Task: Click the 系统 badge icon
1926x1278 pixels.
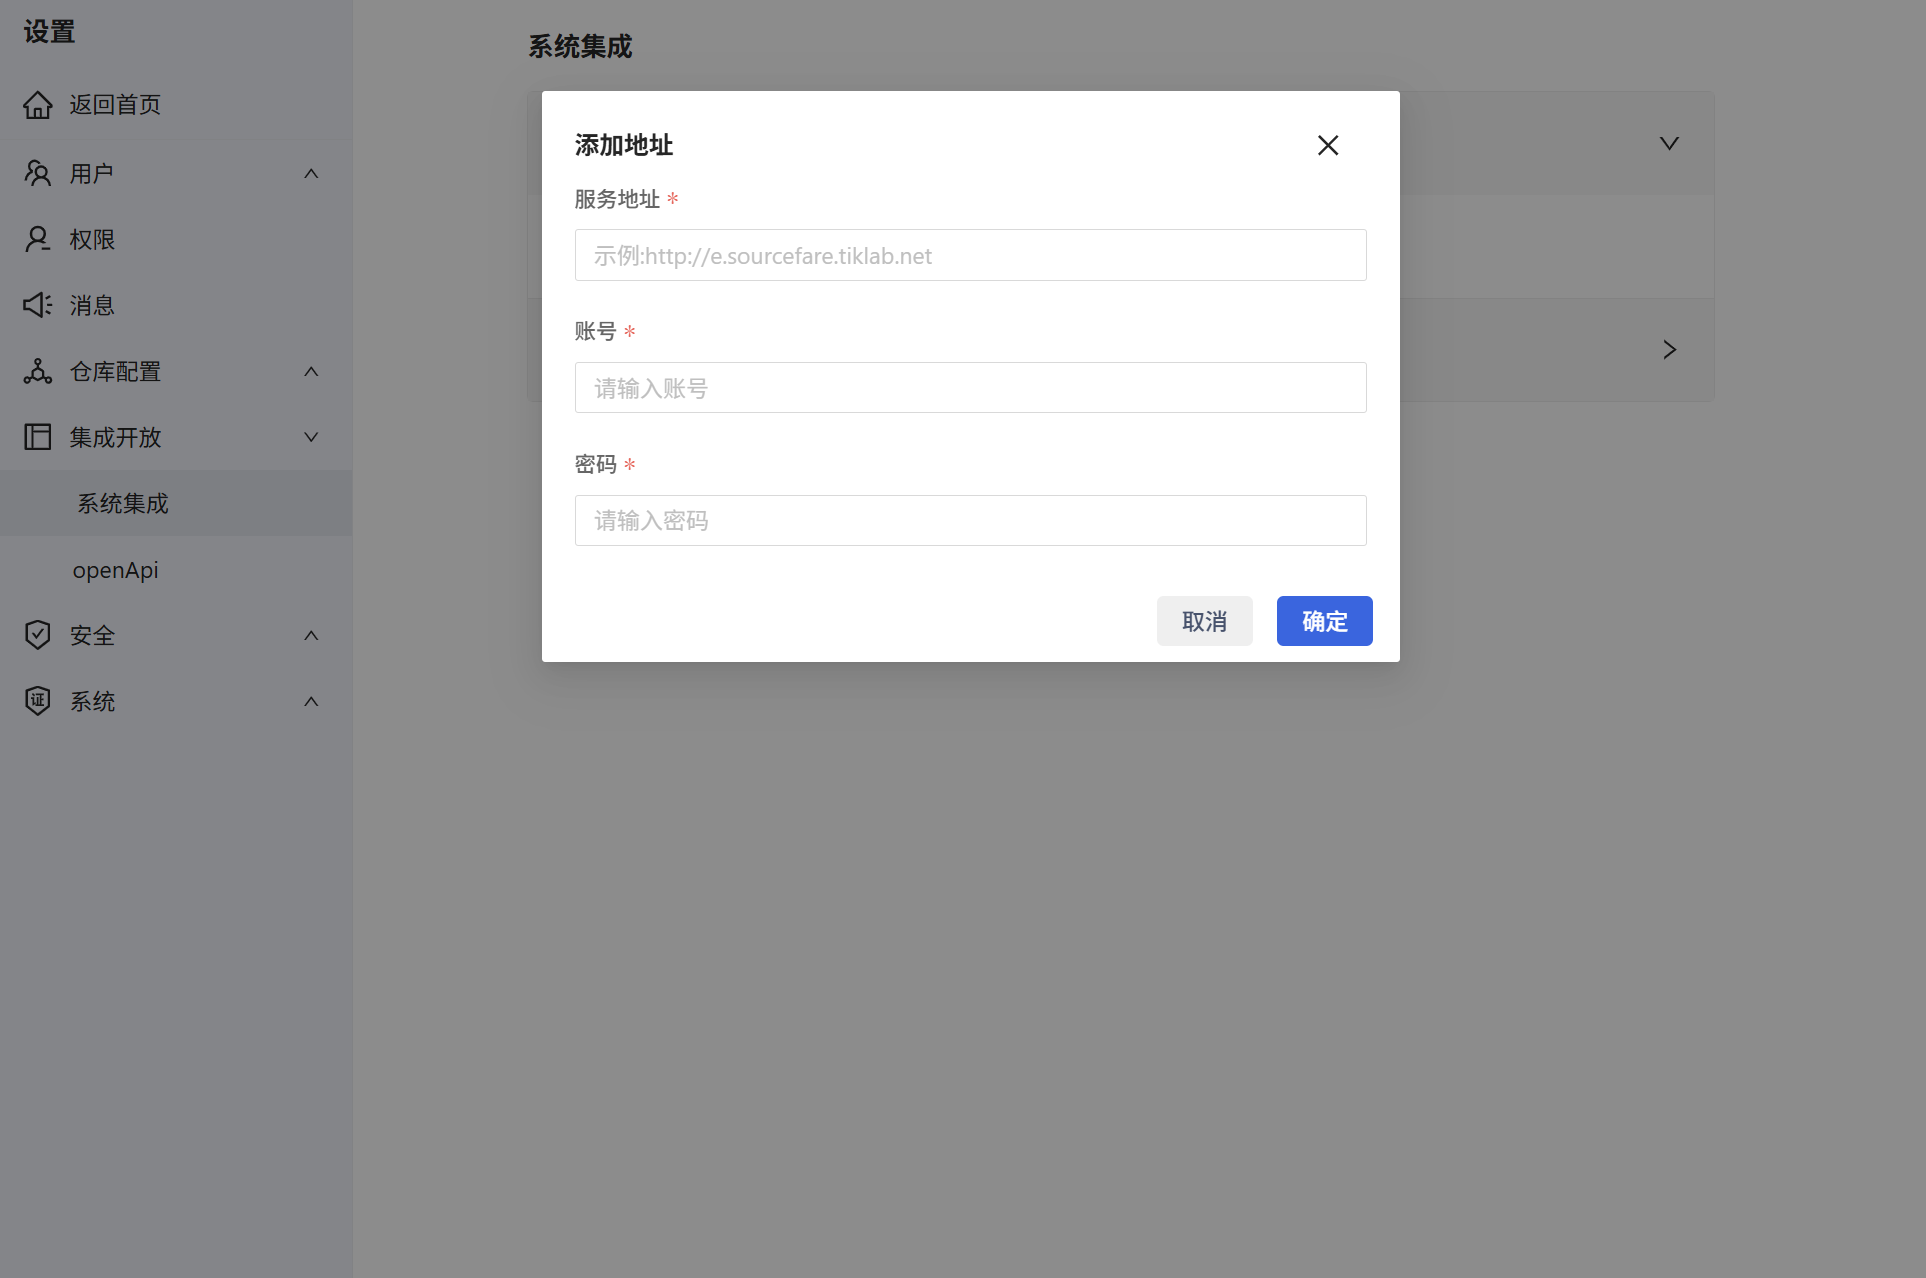Action: (x=38, y=701)
